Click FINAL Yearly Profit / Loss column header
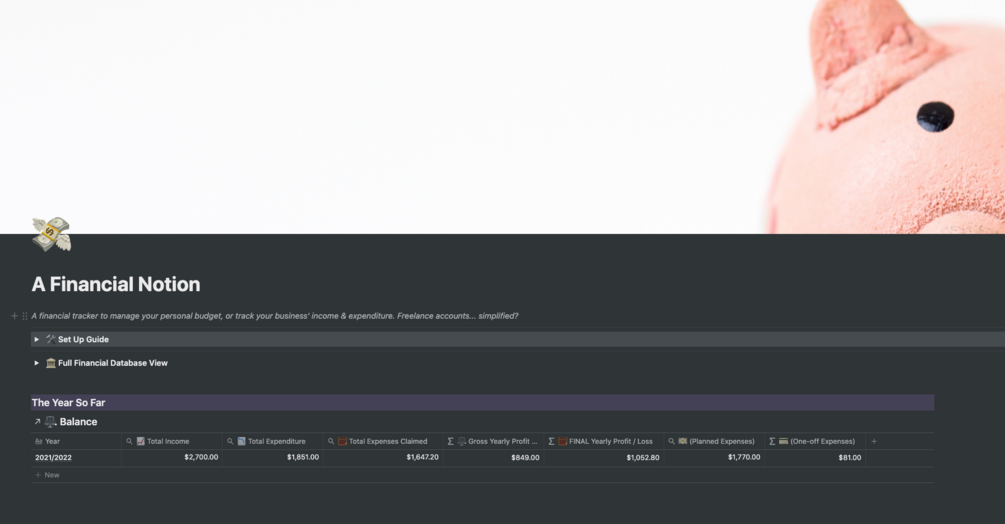 click(x=603, y=441)
